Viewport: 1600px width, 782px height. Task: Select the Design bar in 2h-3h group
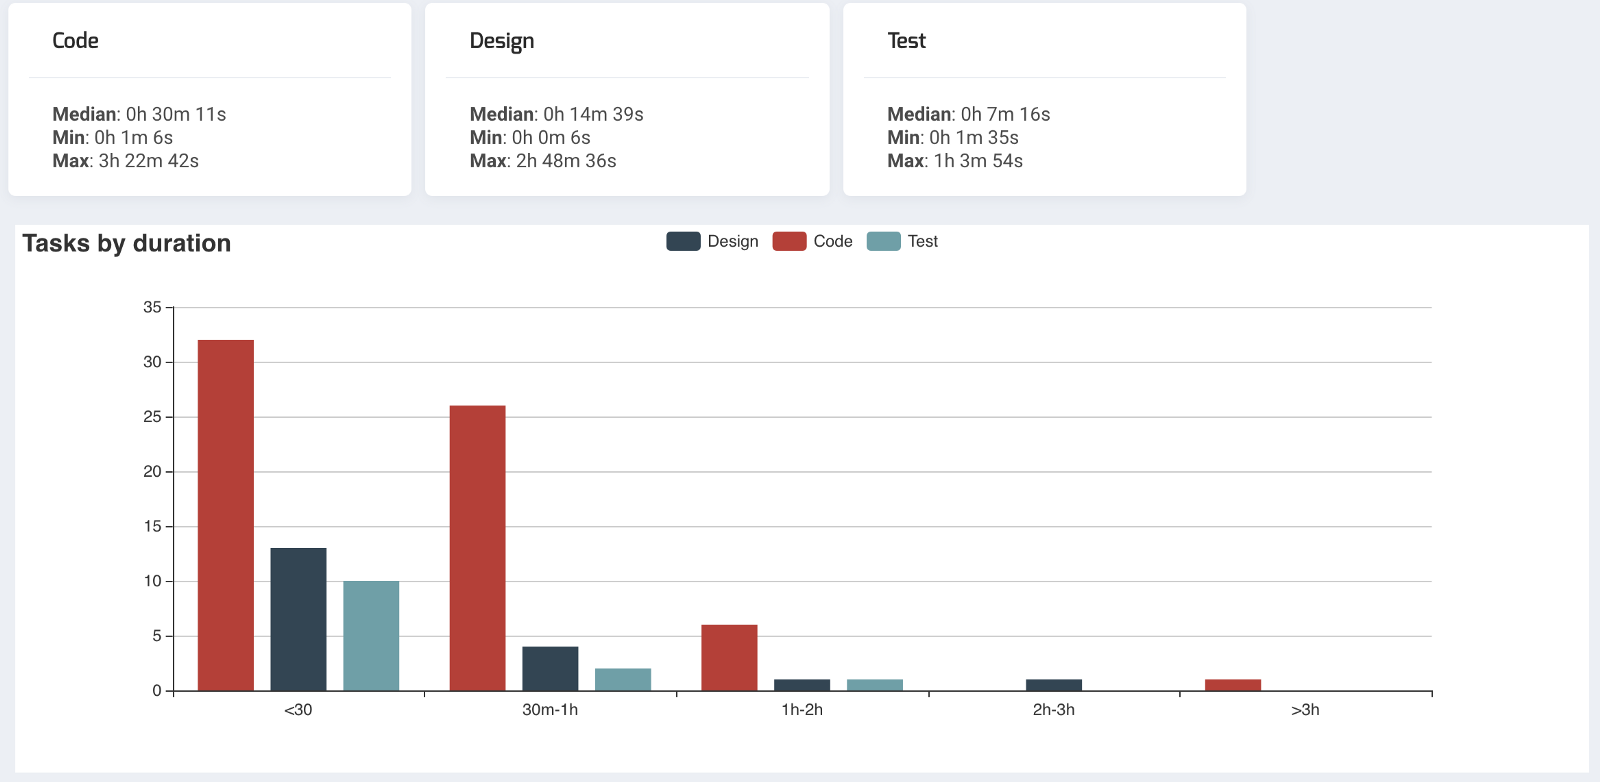pos(1054,685)
